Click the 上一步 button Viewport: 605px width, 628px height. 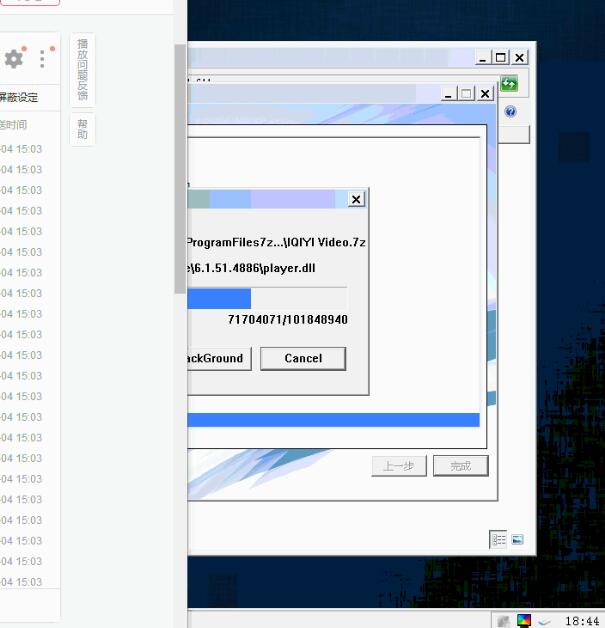click(399, 466)
